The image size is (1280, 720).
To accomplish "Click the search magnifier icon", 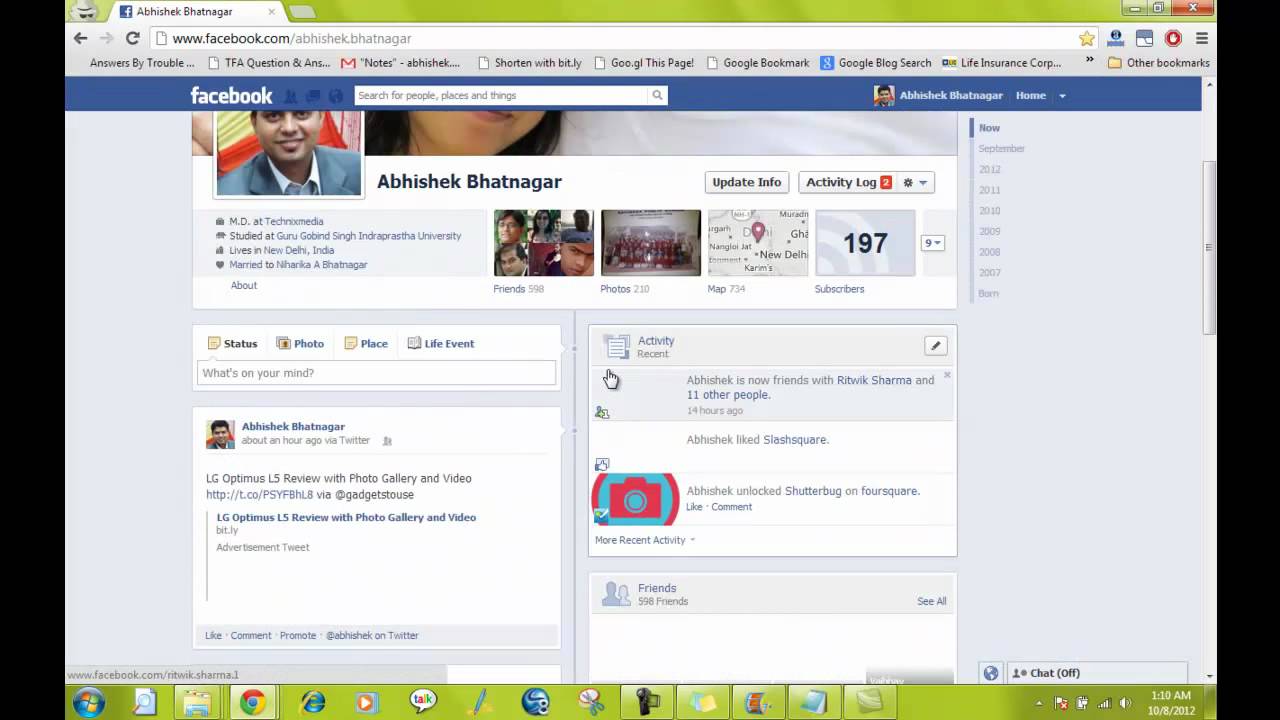I will [657, 96].
